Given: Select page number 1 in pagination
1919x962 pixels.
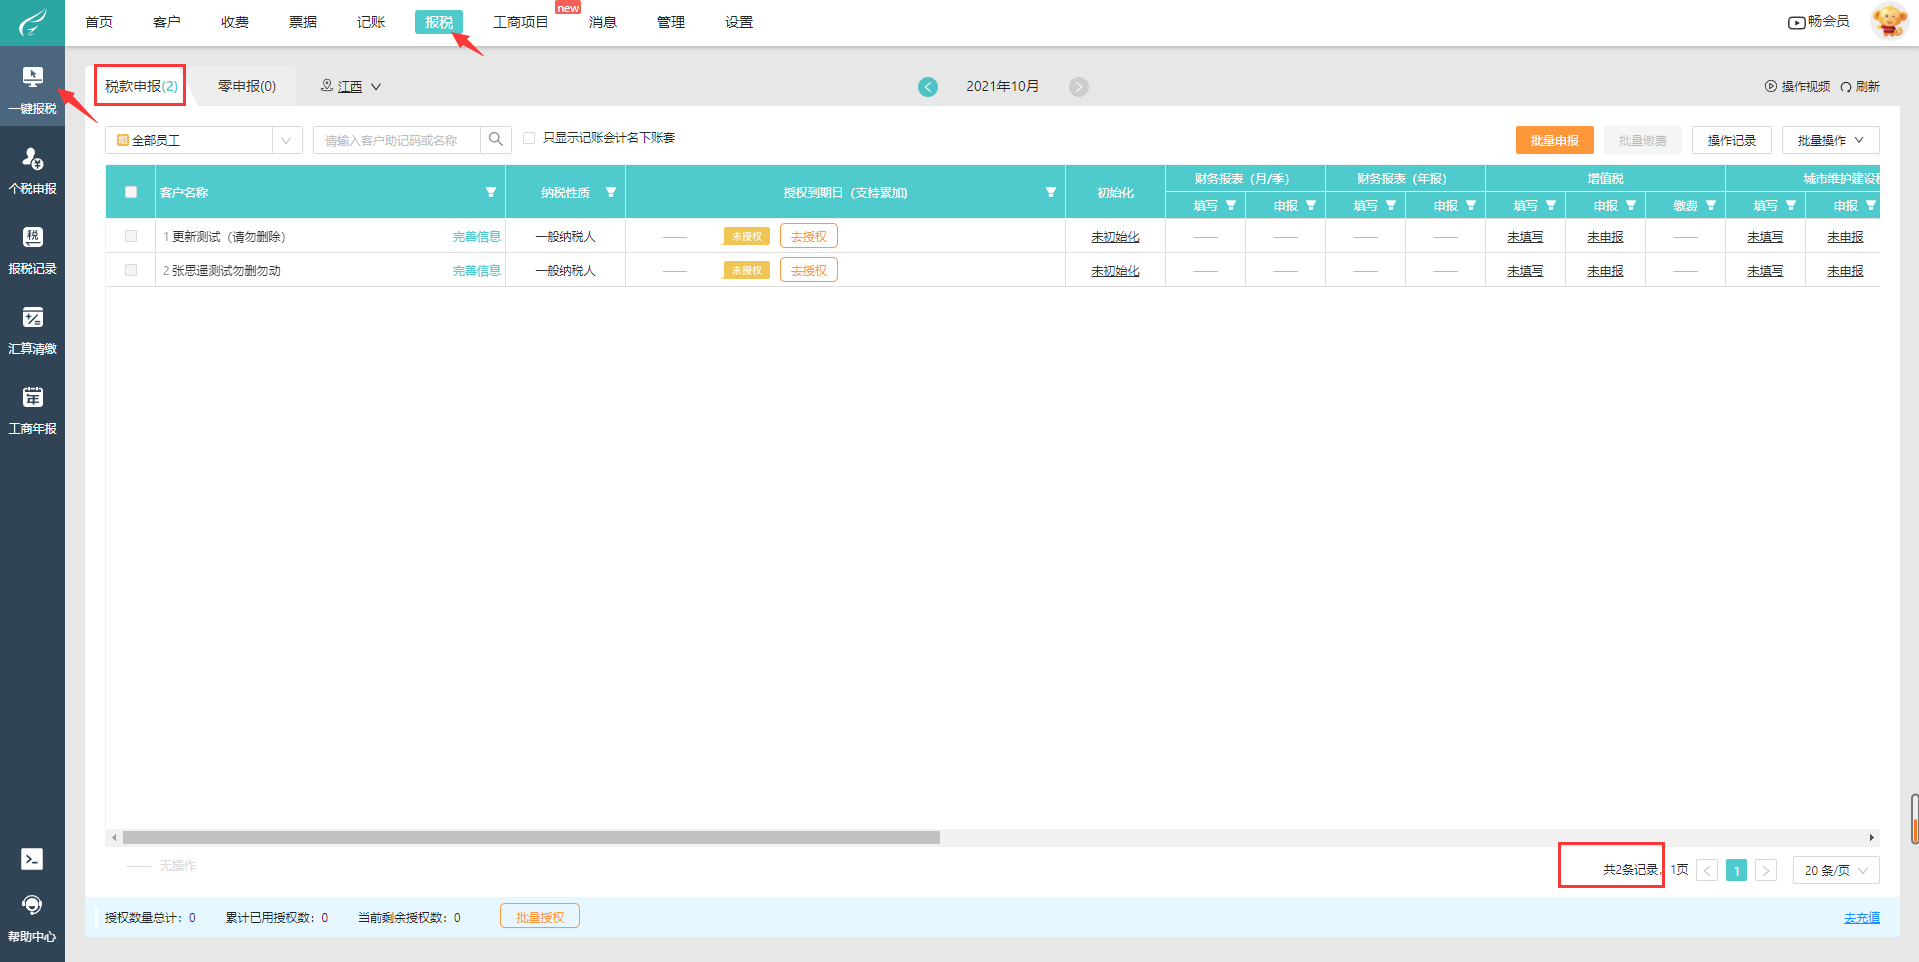Looking at the screenshot, I should click(x=1737, y=871).
